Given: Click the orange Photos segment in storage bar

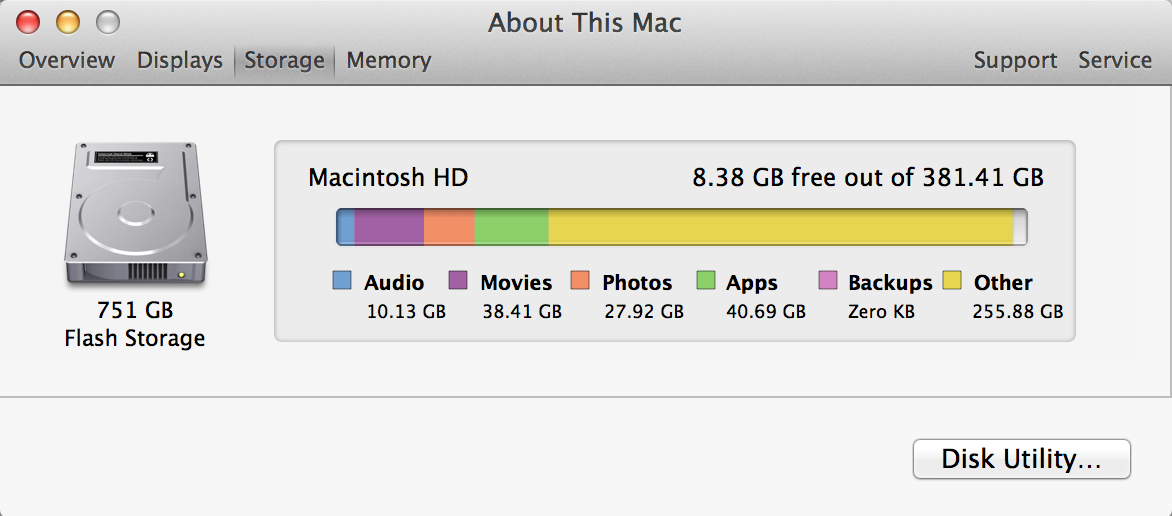Looking at the screenshot, I should (449, 226).
